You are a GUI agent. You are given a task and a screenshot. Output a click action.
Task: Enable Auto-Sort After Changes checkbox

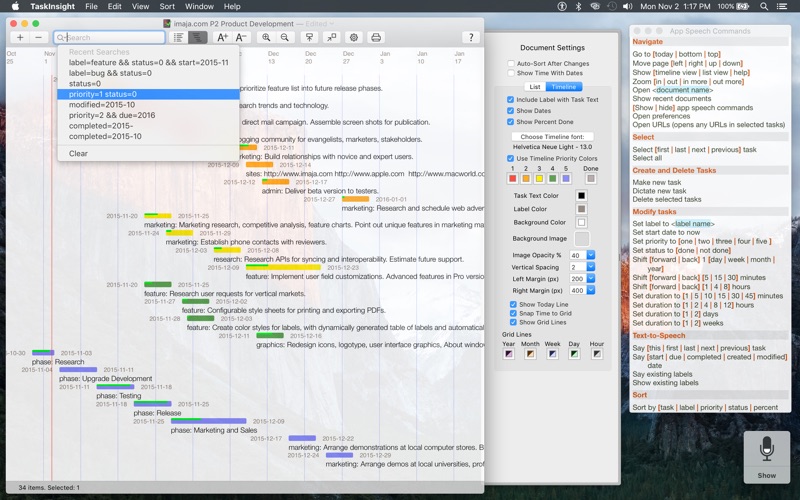[511, 63]
